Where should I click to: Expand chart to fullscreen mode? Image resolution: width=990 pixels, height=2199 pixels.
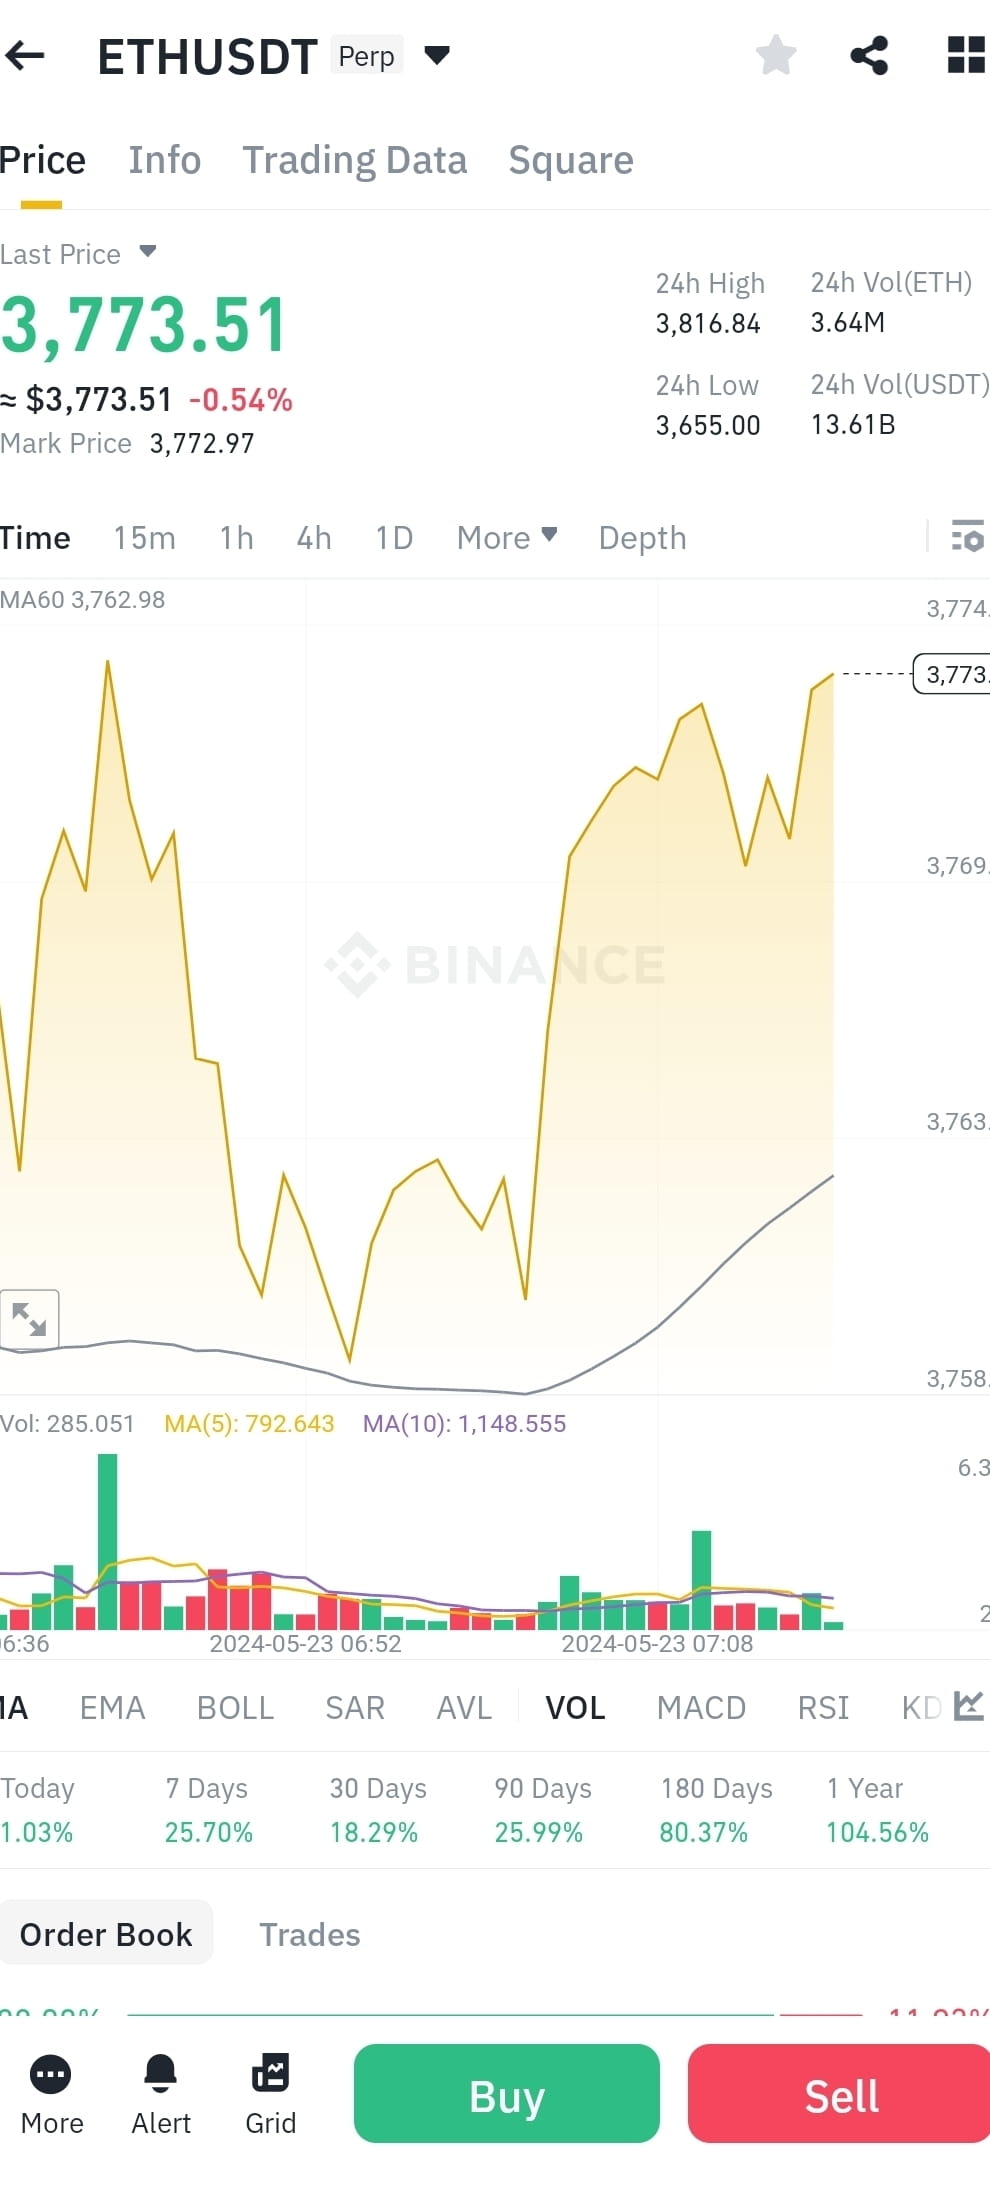pyautogui.click(x=31, y=1320)
